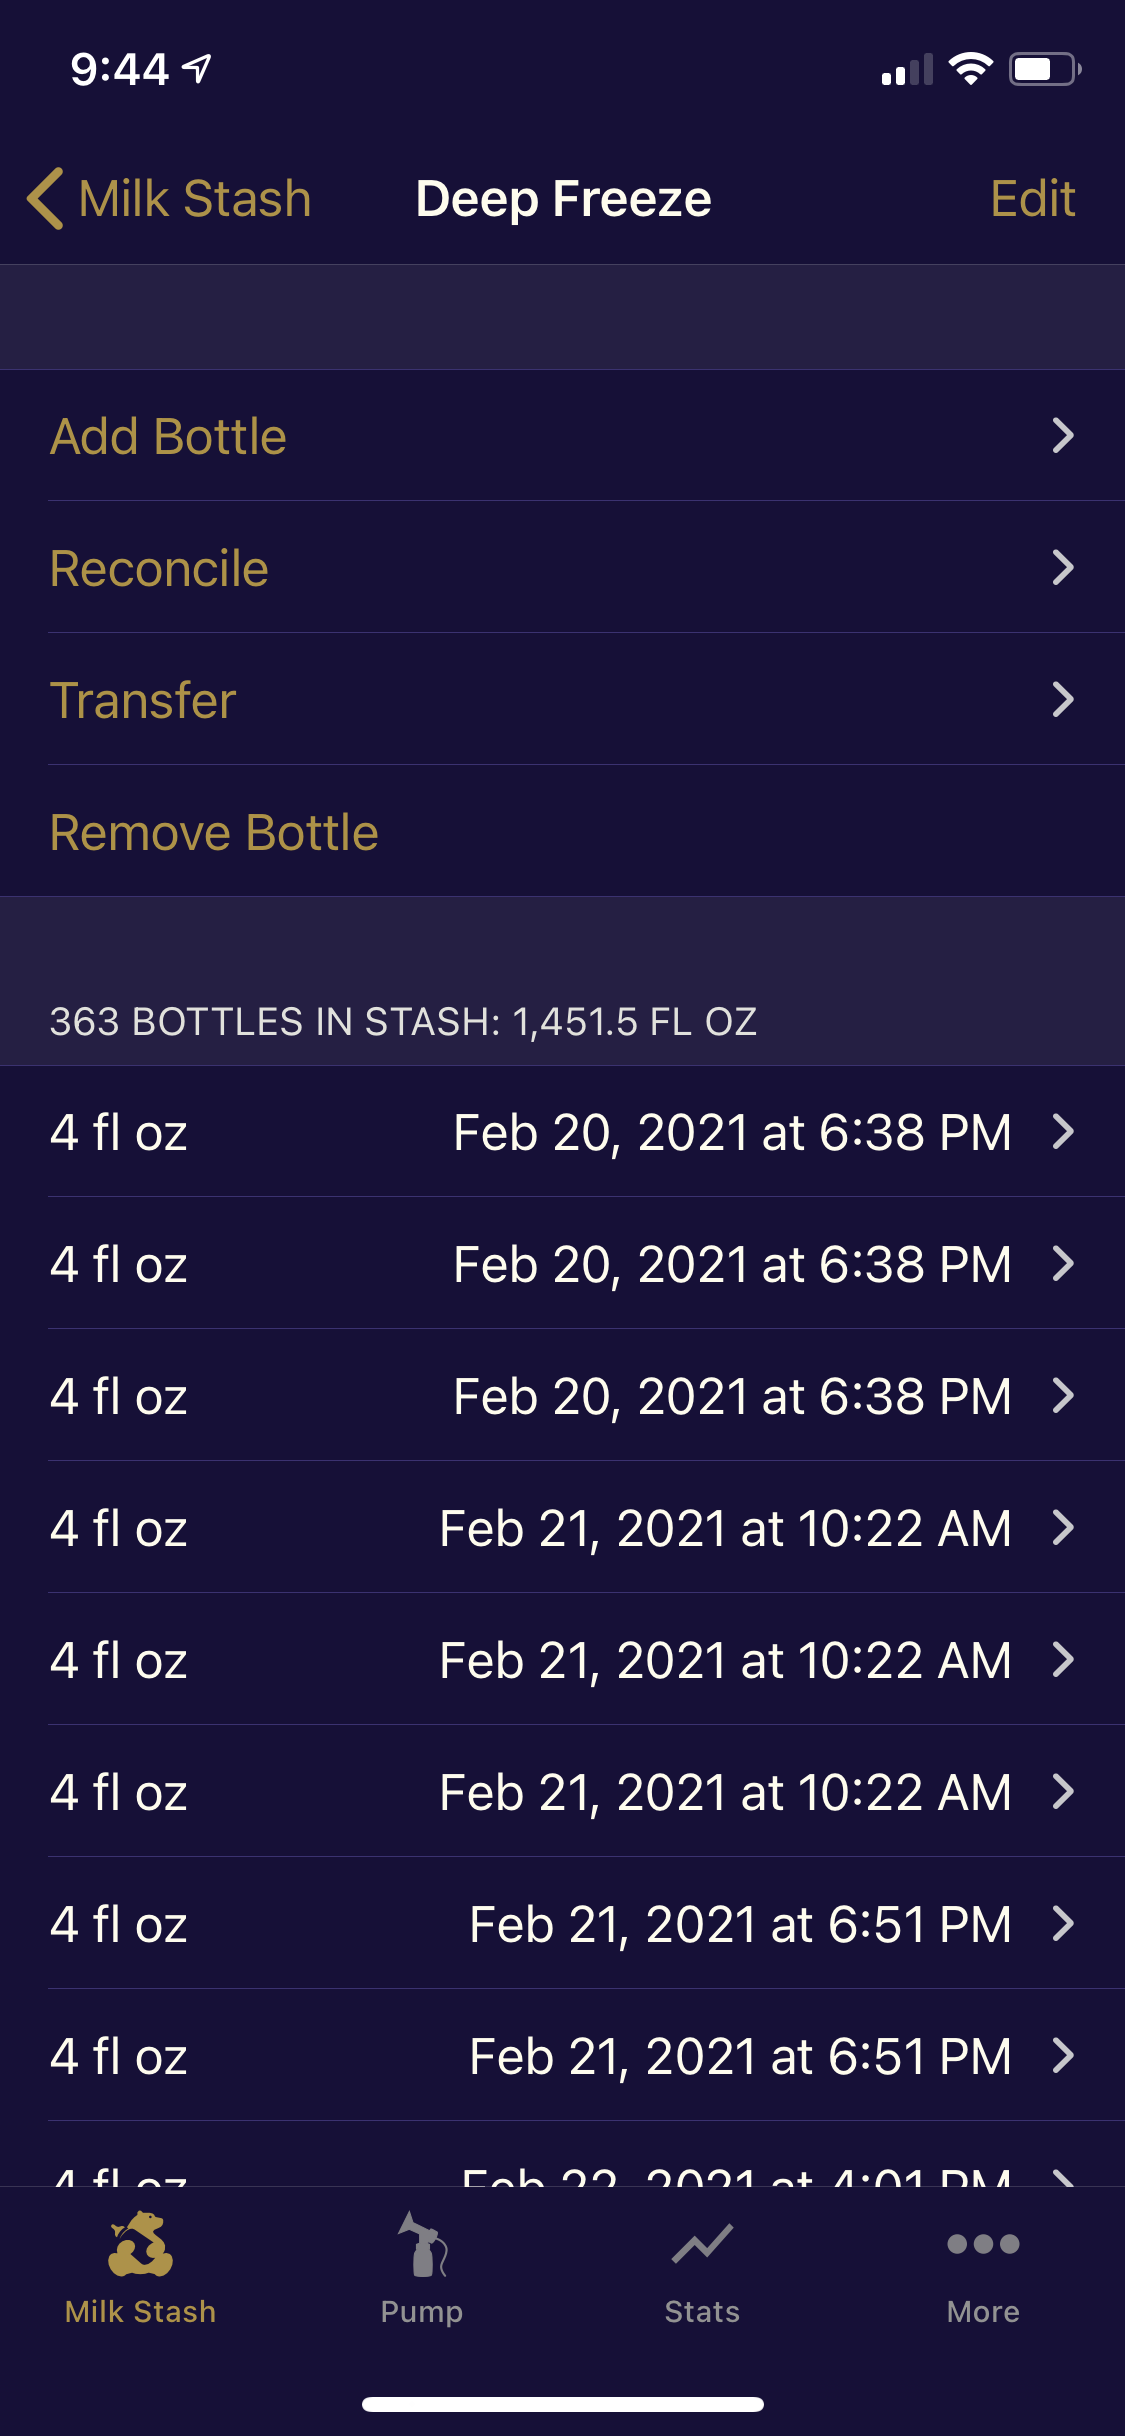Open first Feb 21, 2021 10:22 AM bottle
Screen dimensions: 1125x2436
point(562,1528)
